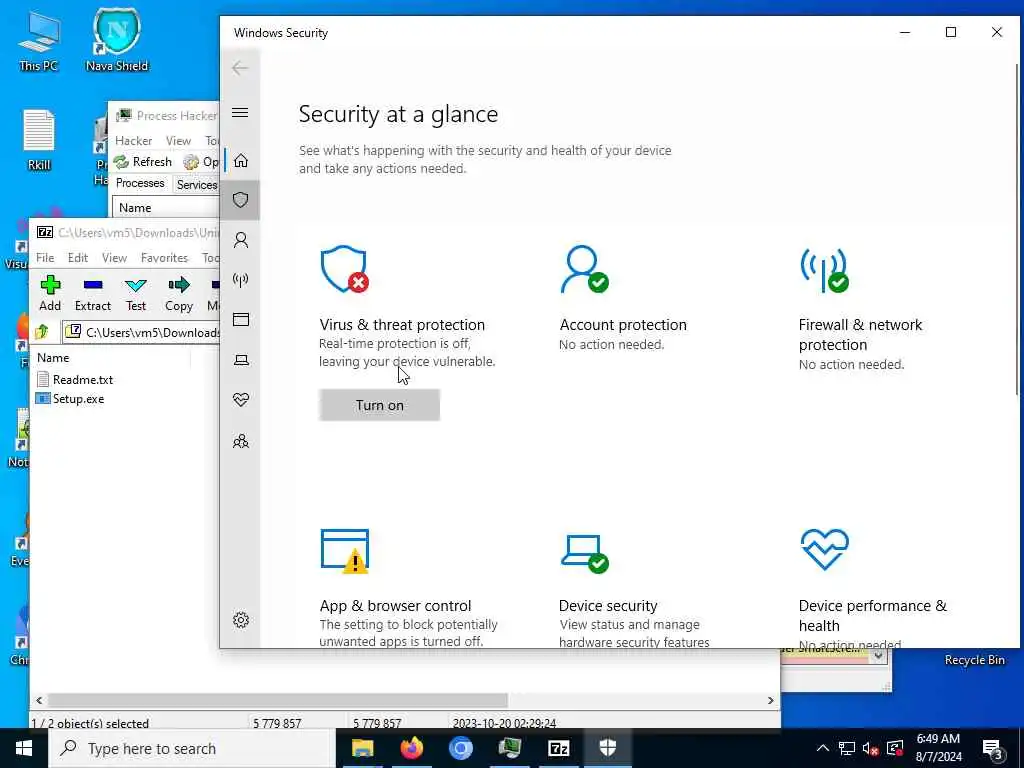Open Device security laptop icon in sidebar
1024x768 pixels.
pyautogui.click(x=240, y=360)
